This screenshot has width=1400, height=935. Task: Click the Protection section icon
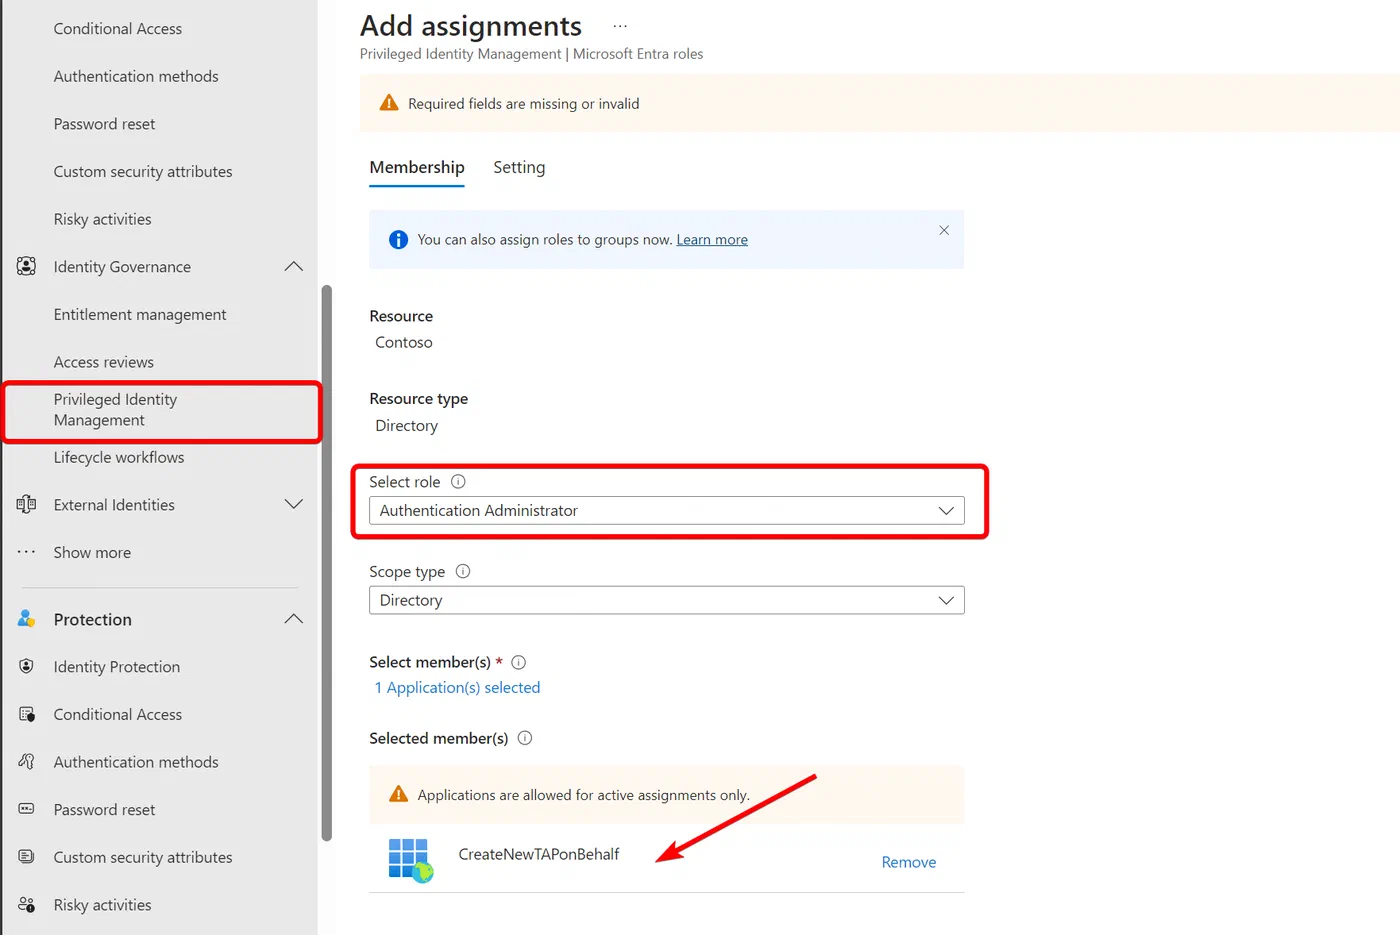[x=26, y=619]
